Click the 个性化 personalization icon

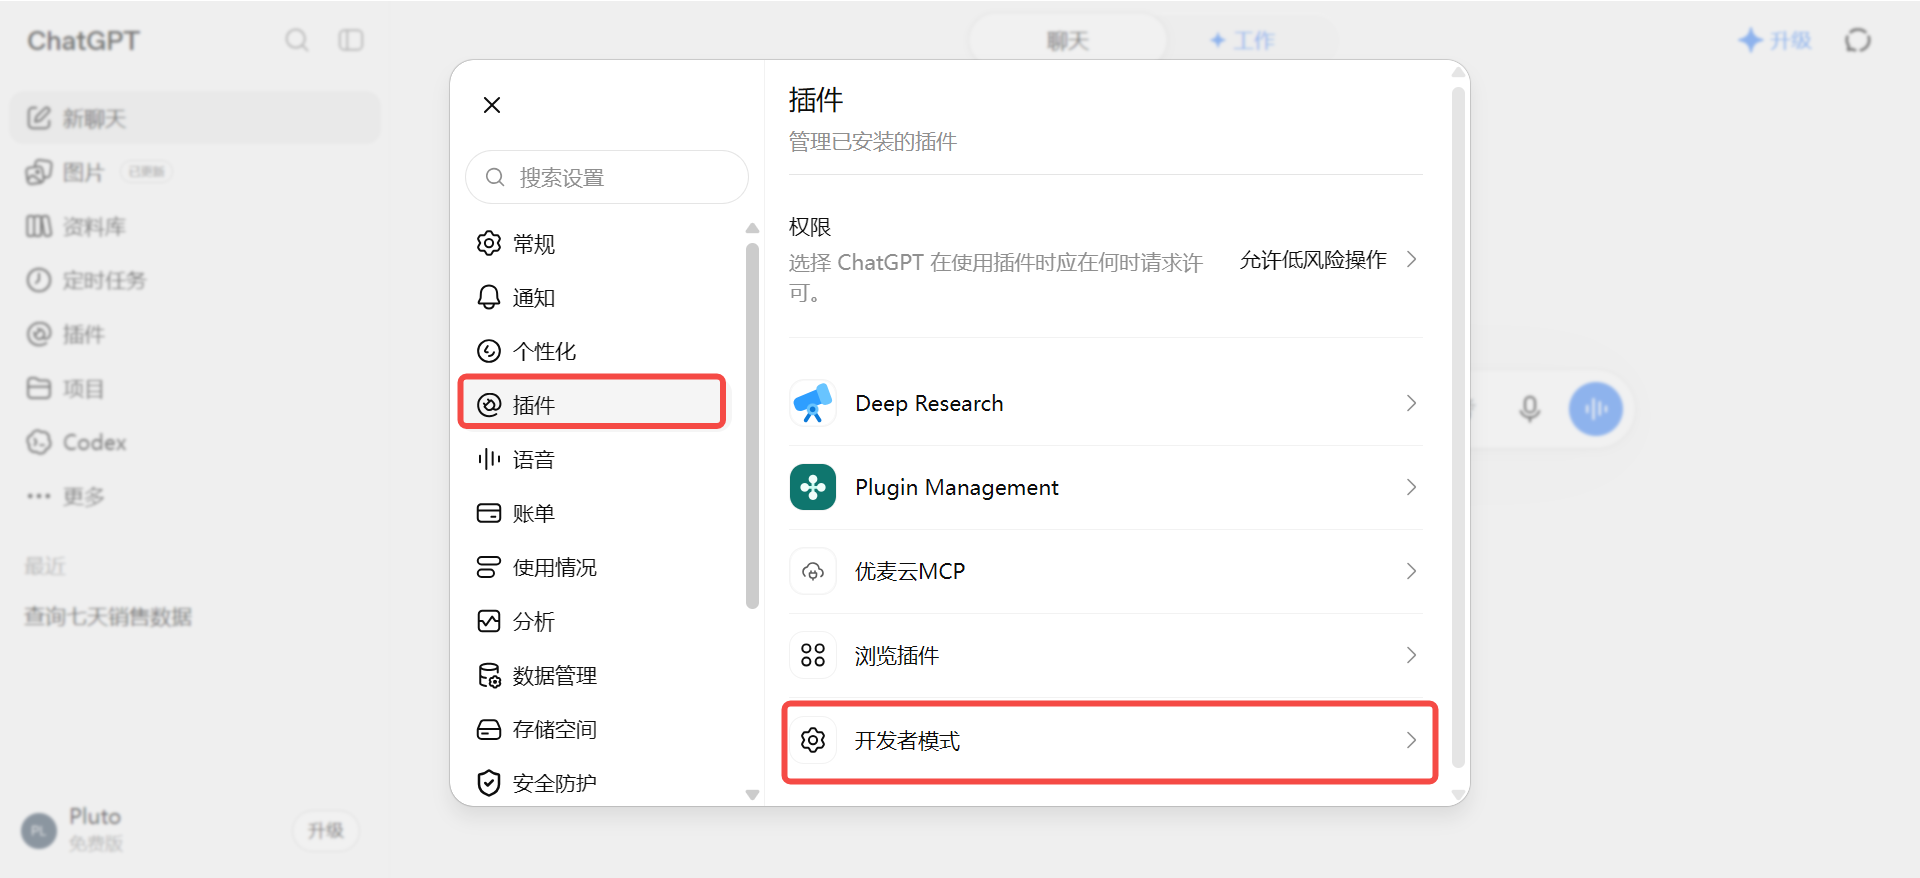coord(489,351)
